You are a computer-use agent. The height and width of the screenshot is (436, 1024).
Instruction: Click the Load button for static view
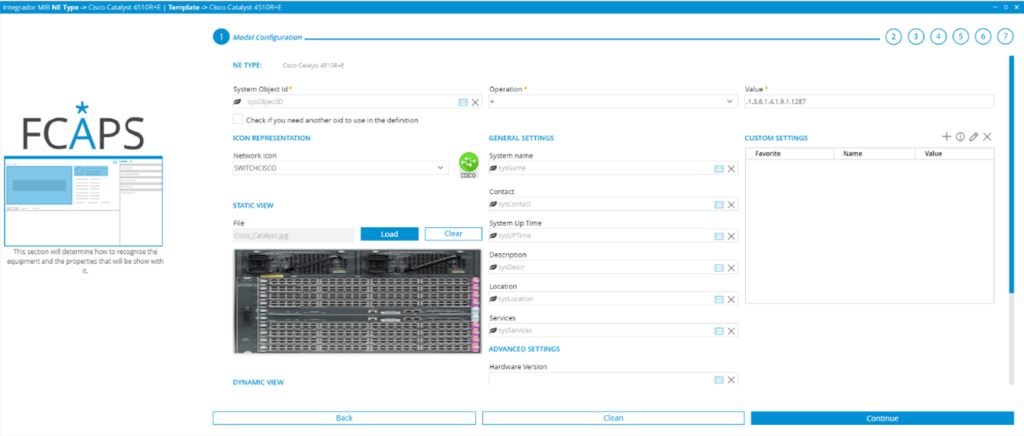click(389, 234)
